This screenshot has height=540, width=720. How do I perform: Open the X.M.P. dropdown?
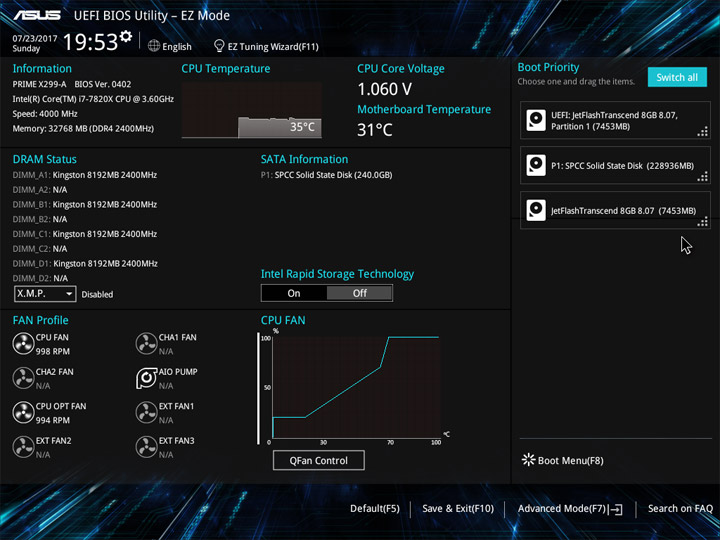click(45, 294)
